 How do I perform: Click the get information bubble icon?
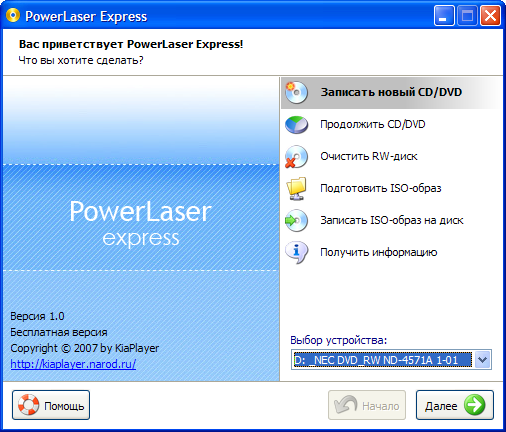pos(296,252)
